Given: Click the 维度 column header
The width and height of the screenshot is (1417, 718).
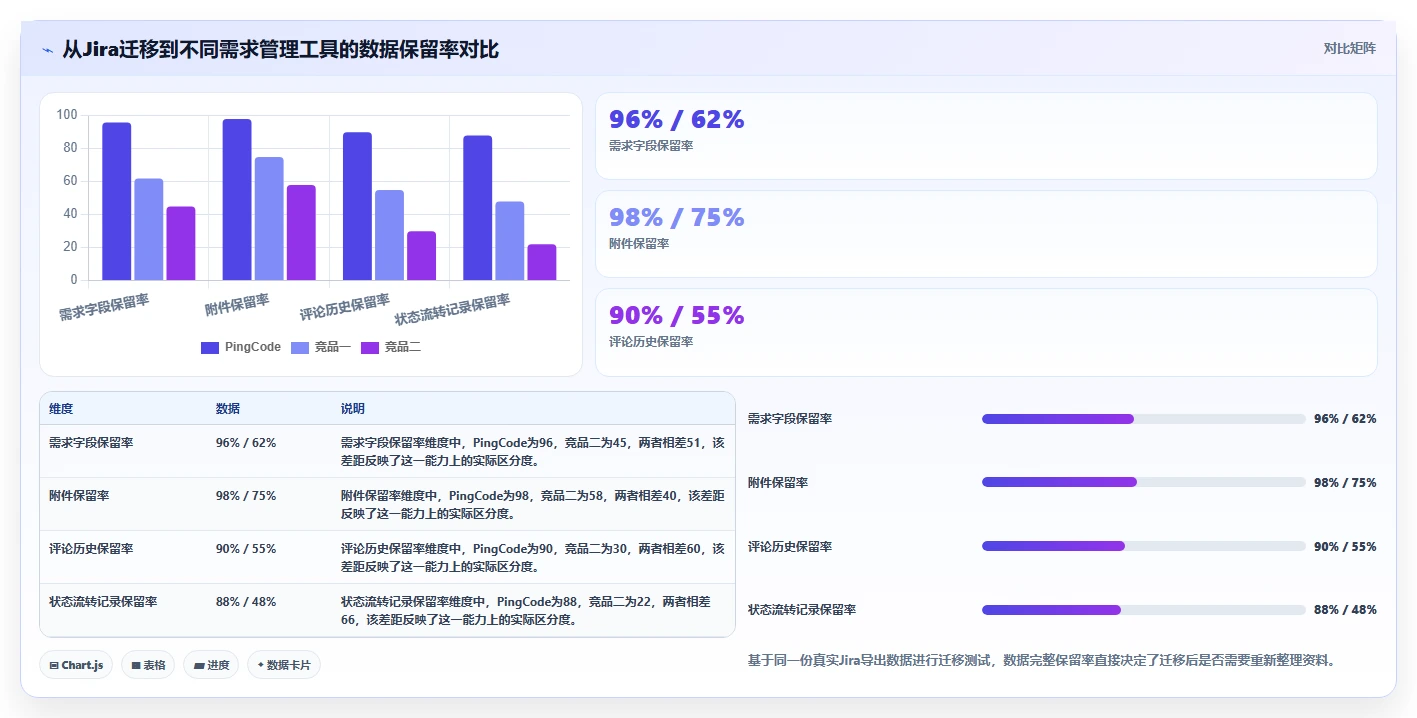Looking at the screenshot, I should [x=61, y=409].
